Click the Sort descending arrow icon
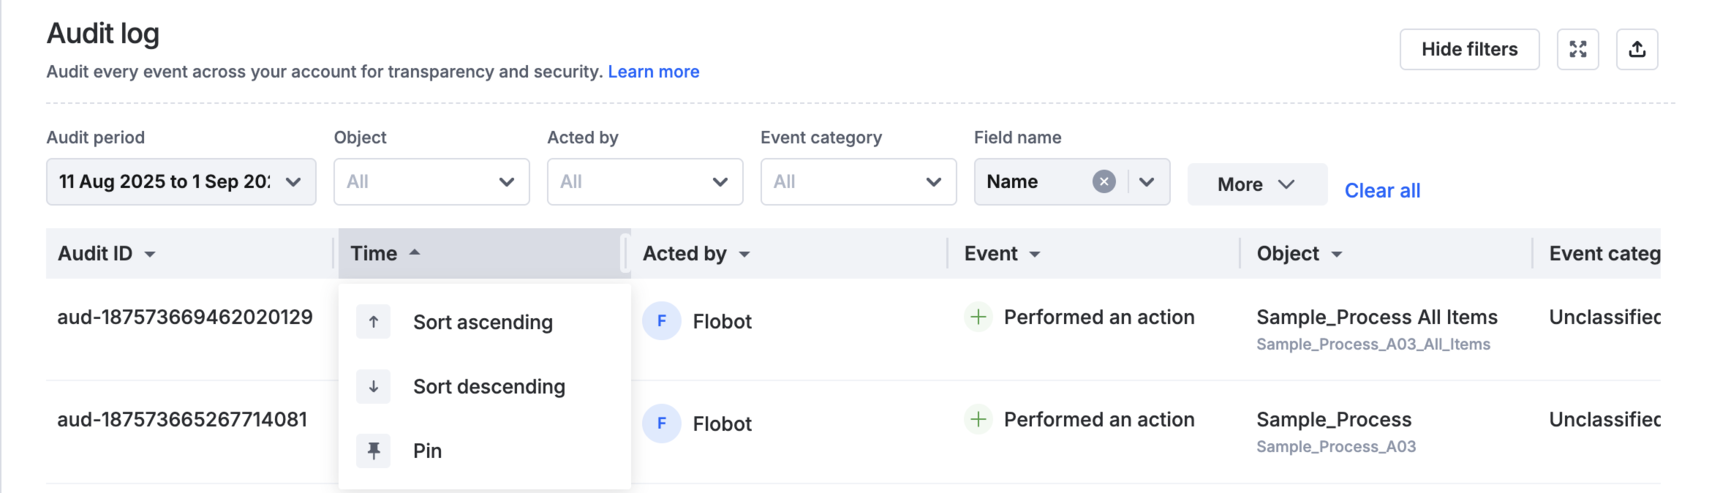The image size is (1720, 493). click(x=373, y=386)
